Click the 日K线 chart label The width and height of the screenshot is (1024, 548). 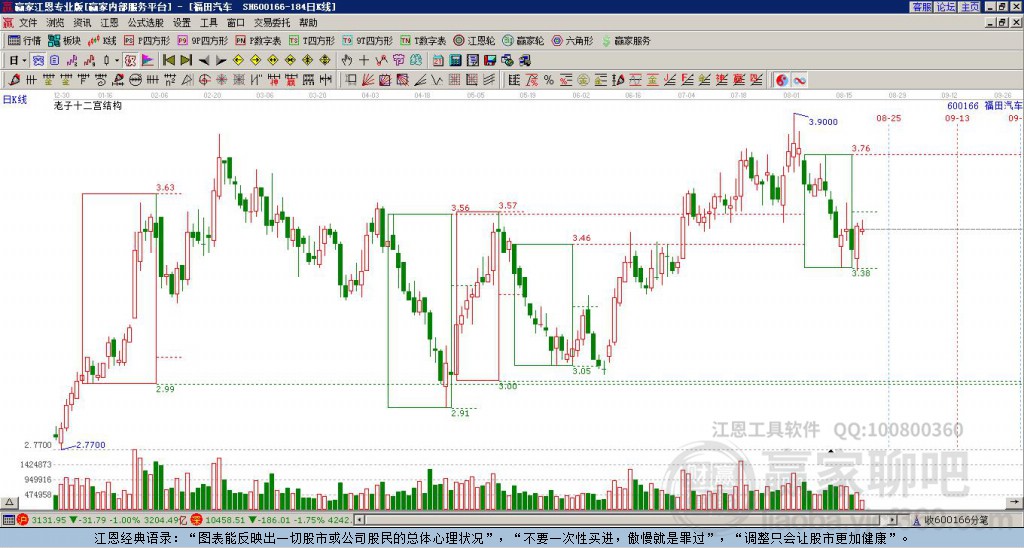coord(15,100)
